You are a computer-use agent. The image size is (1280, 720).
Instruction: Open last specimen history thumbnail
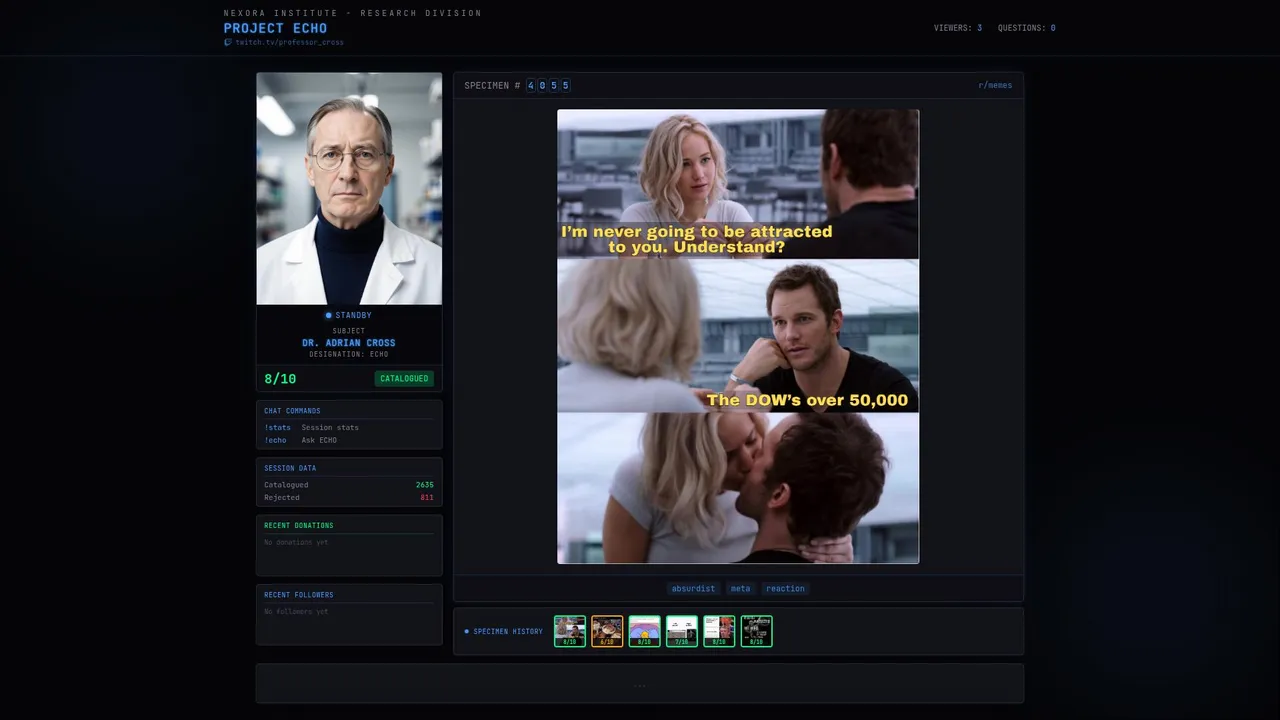756,631
